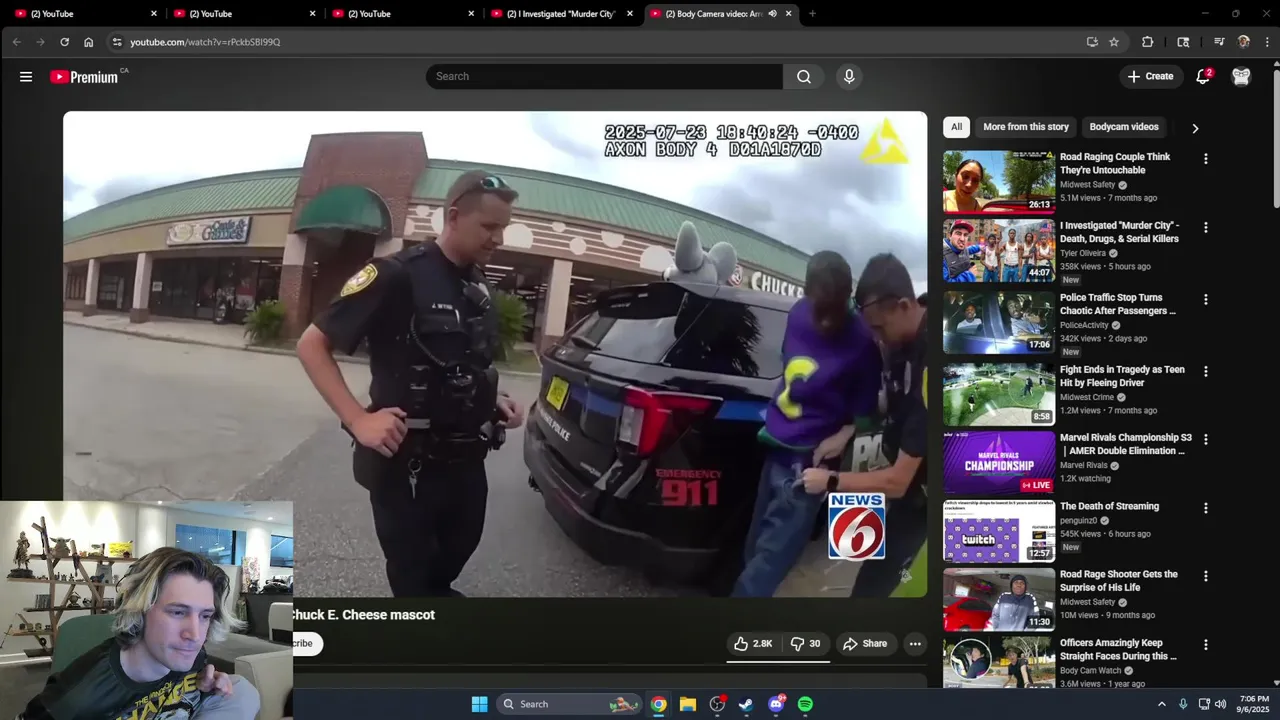Open a new browser tab
This screenshot has height=720, width=1280.
pyautogui.click(x=812, y=14)
